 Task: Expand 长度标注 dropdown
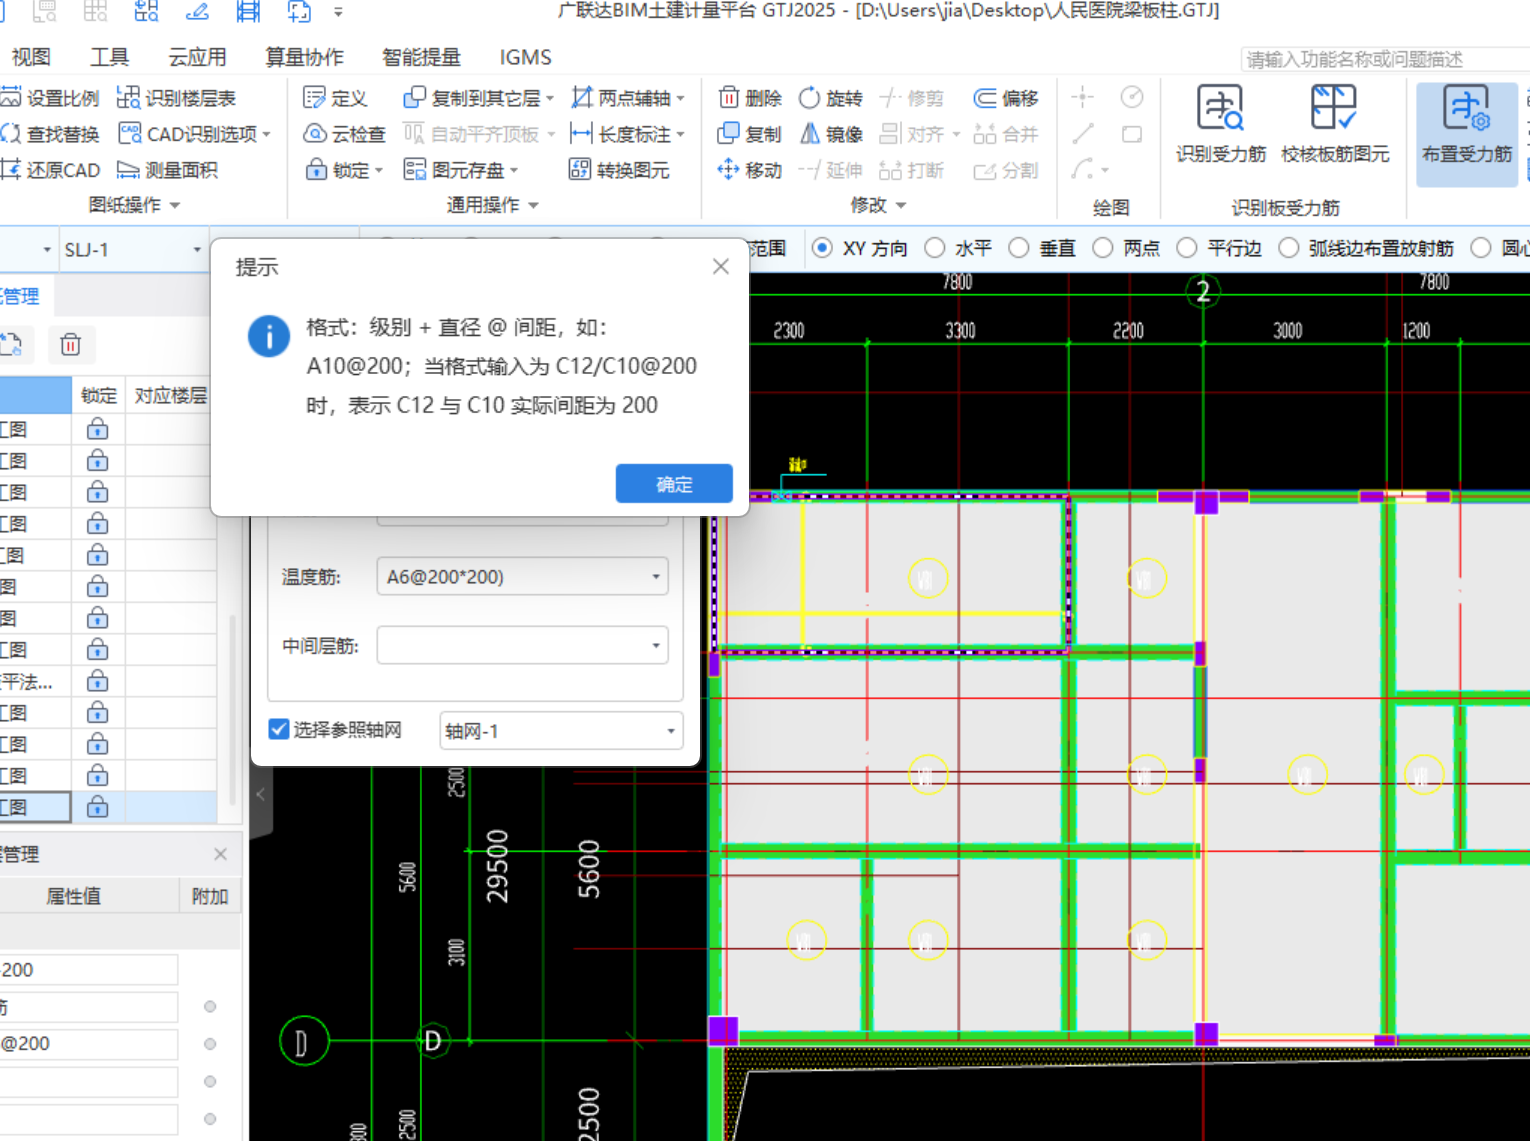pyautogui.click(x=681, y=134)
